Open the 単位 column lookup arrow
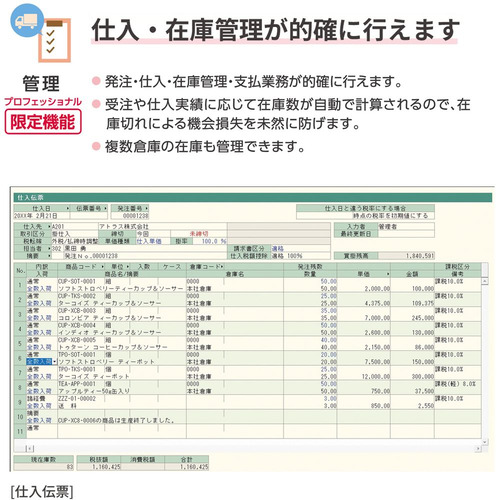Screen dimensions: 500x500 128,267
